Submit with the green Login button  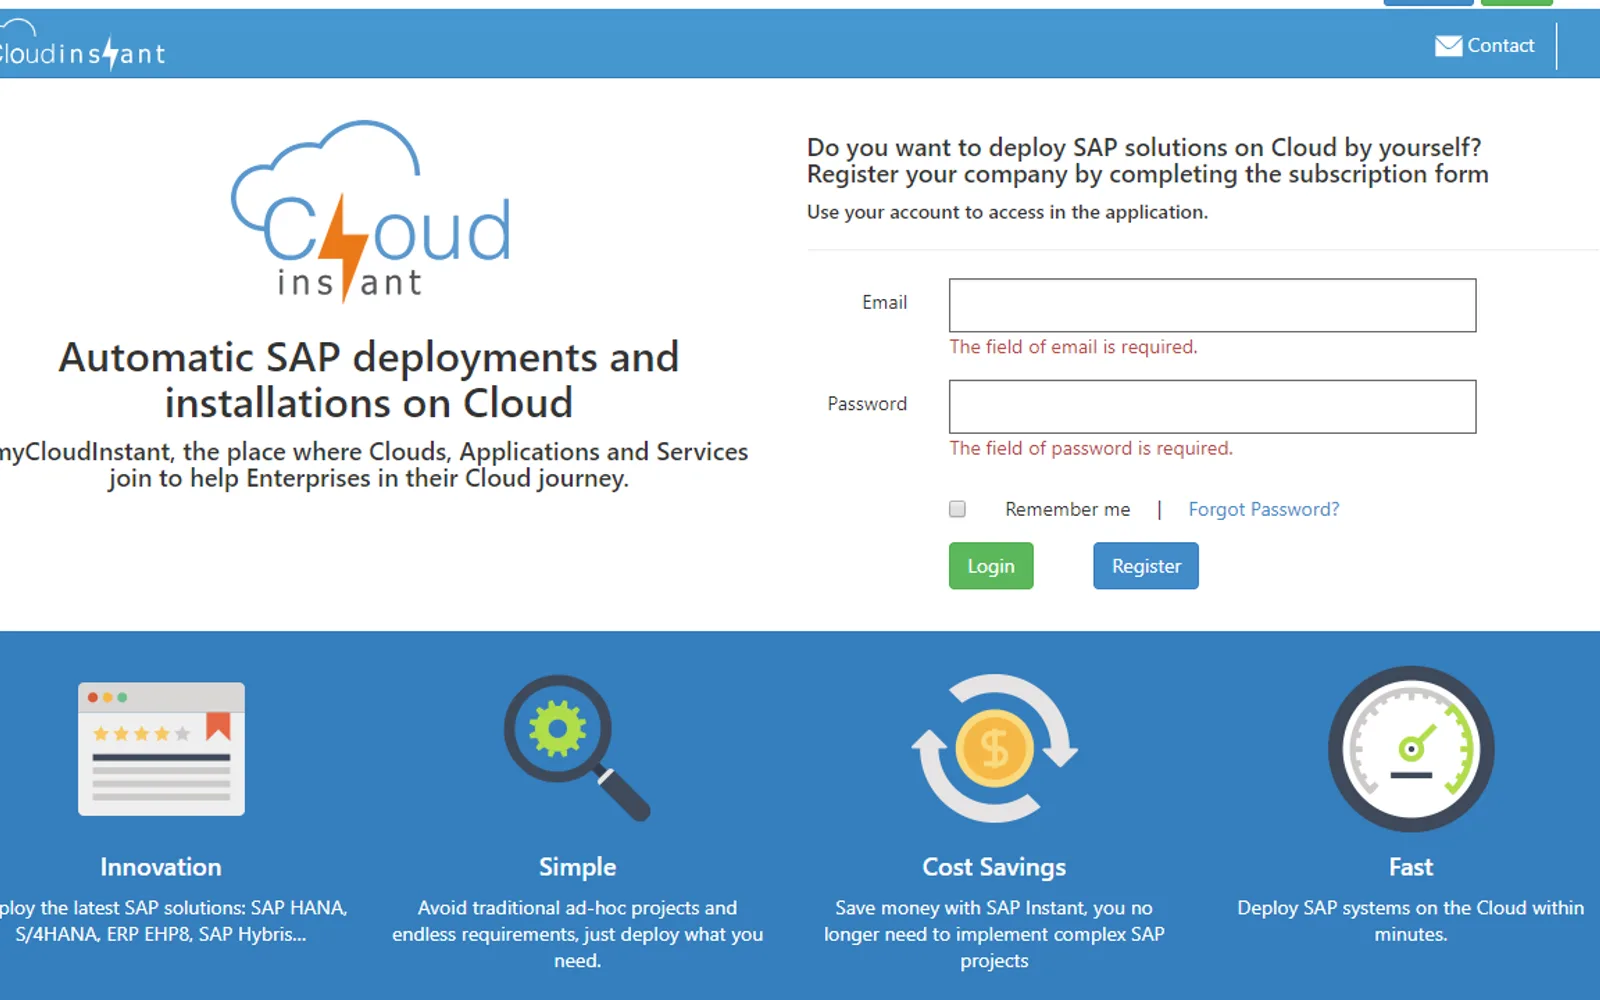click(991, 566)
